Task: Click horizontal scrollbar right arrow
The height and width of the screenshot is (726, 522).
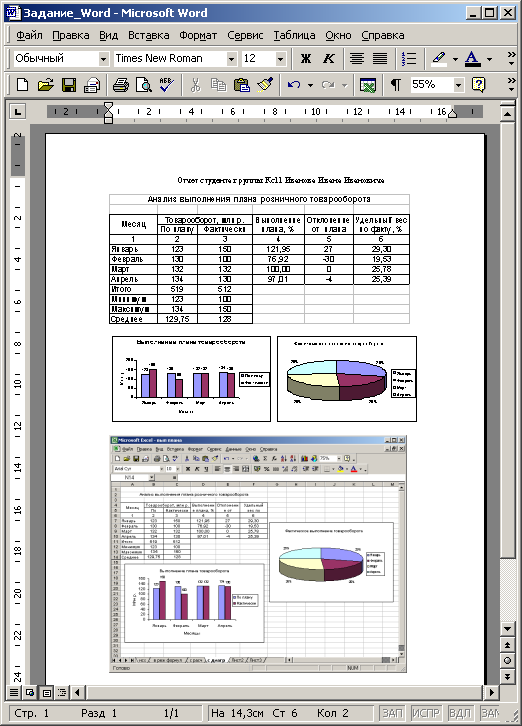Action: tap(491, 693)
